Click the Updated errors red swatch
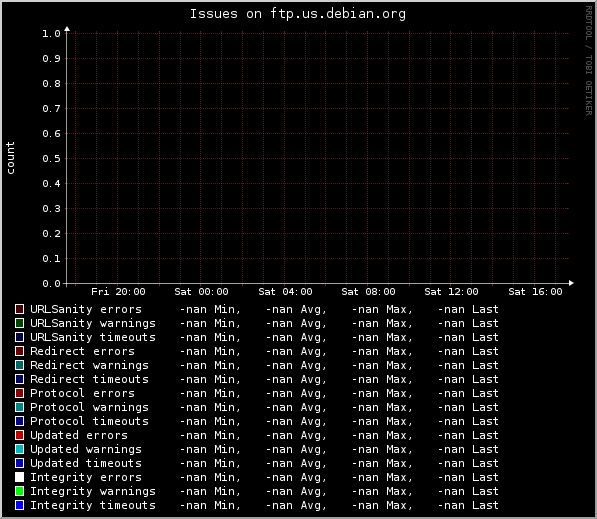 [x=19, y=435]
